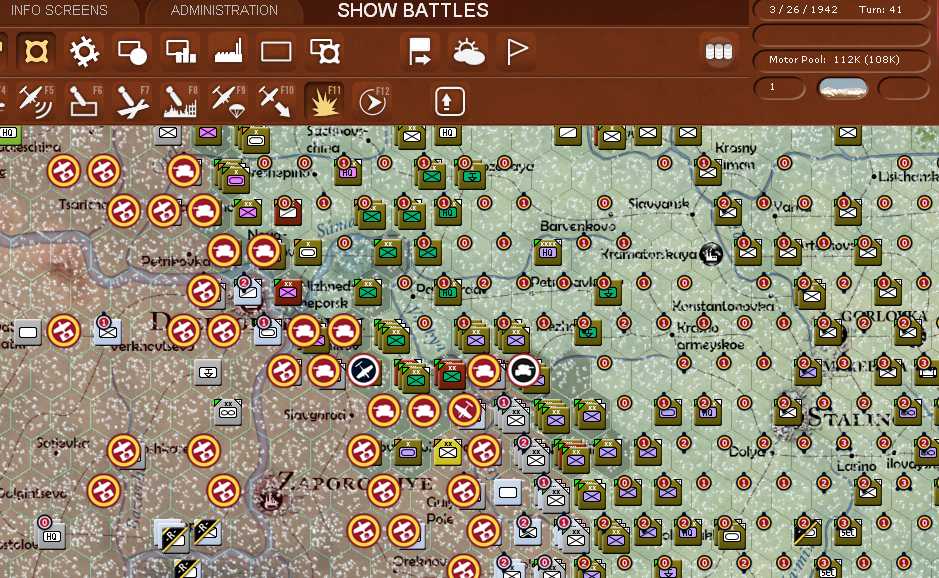The width and height of the screenshot is (939, 578).
Task: Click the zoom level field showing 1
Action: pos(779,88)
